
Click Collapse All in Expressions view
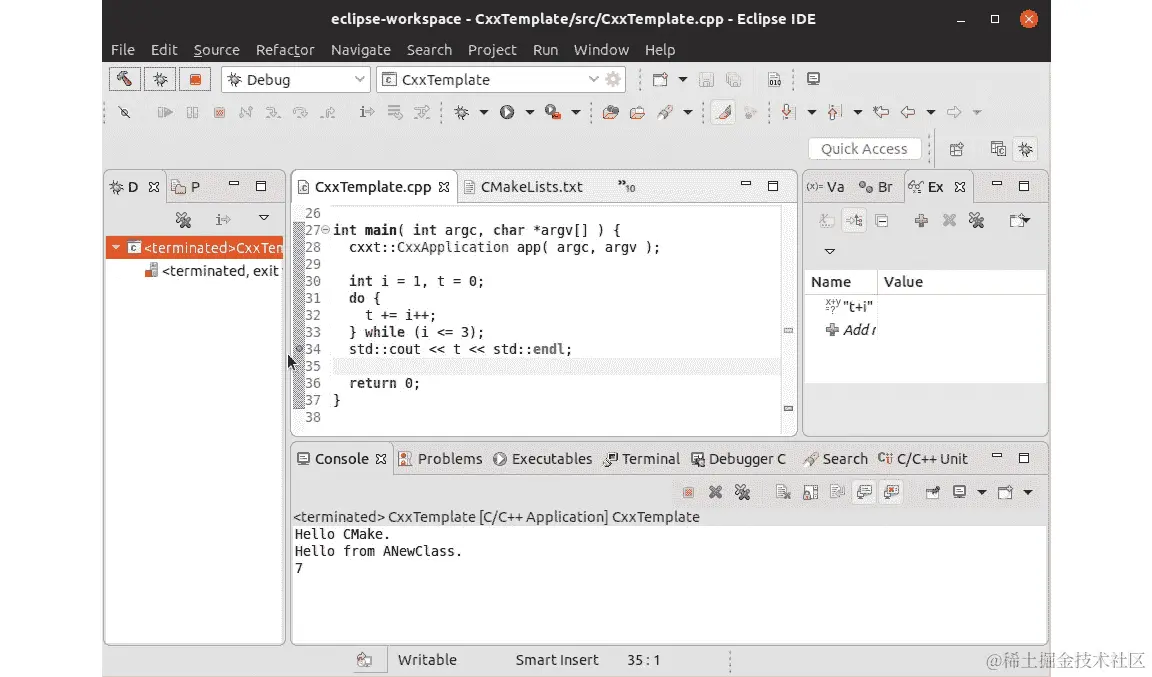click(x=882, y=220)
